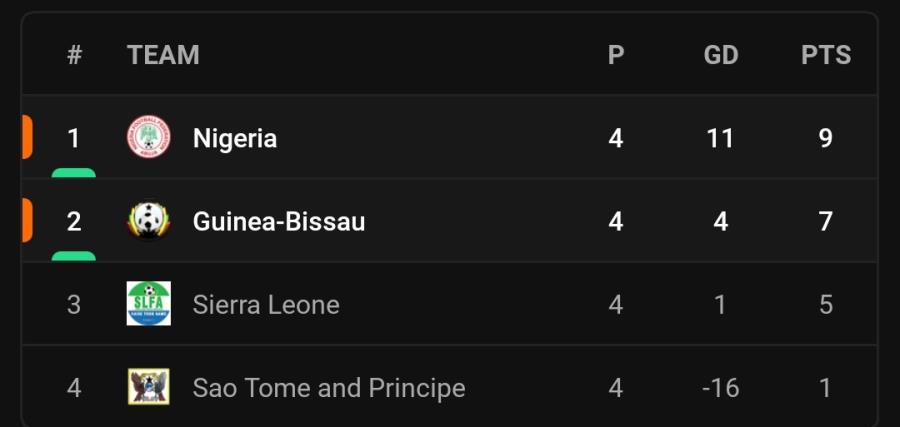
Task: Open the Nigeria federation crest icon
Action: pyautogui.click(x=149, y=137)
